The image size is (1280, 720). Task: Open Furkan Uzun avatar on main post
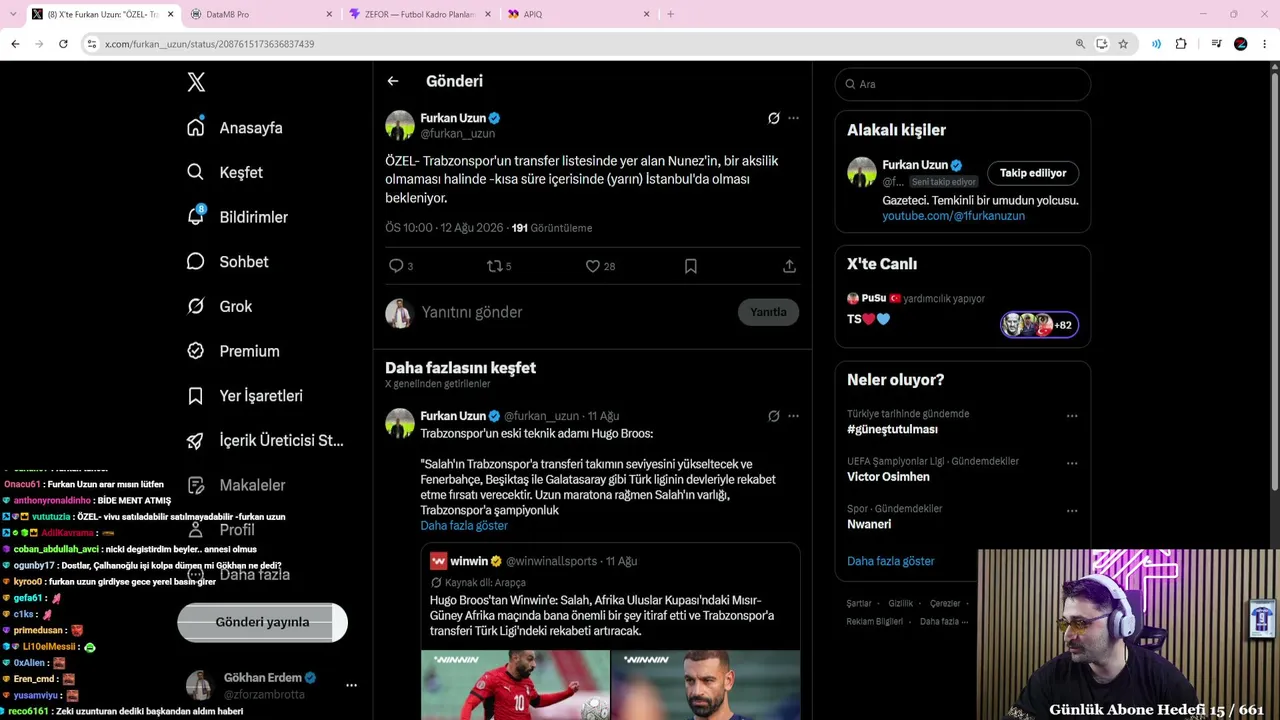click(400, 125)
